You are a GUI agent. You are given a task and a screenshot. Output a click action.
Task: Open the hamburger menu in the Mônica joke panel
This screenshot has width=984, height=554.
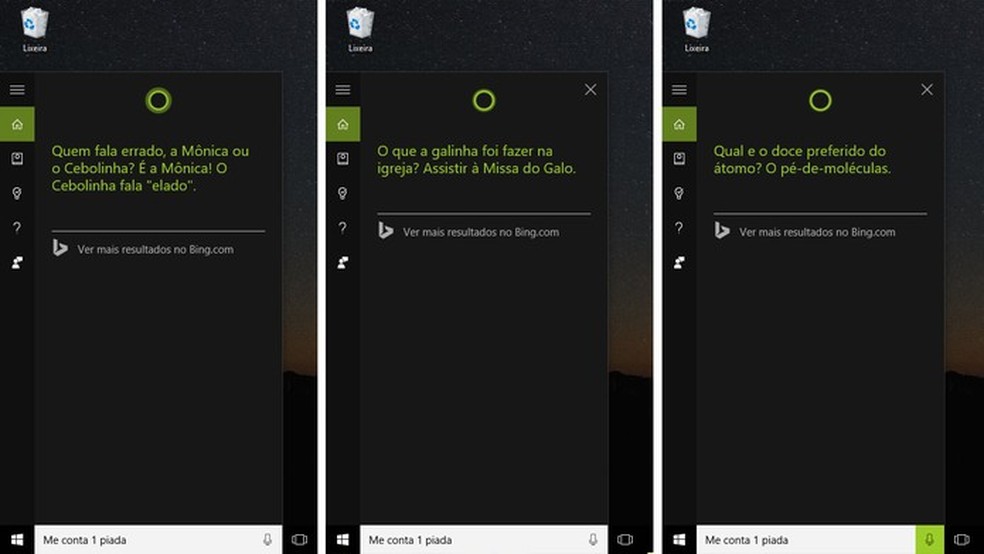[x=17, y=90]
